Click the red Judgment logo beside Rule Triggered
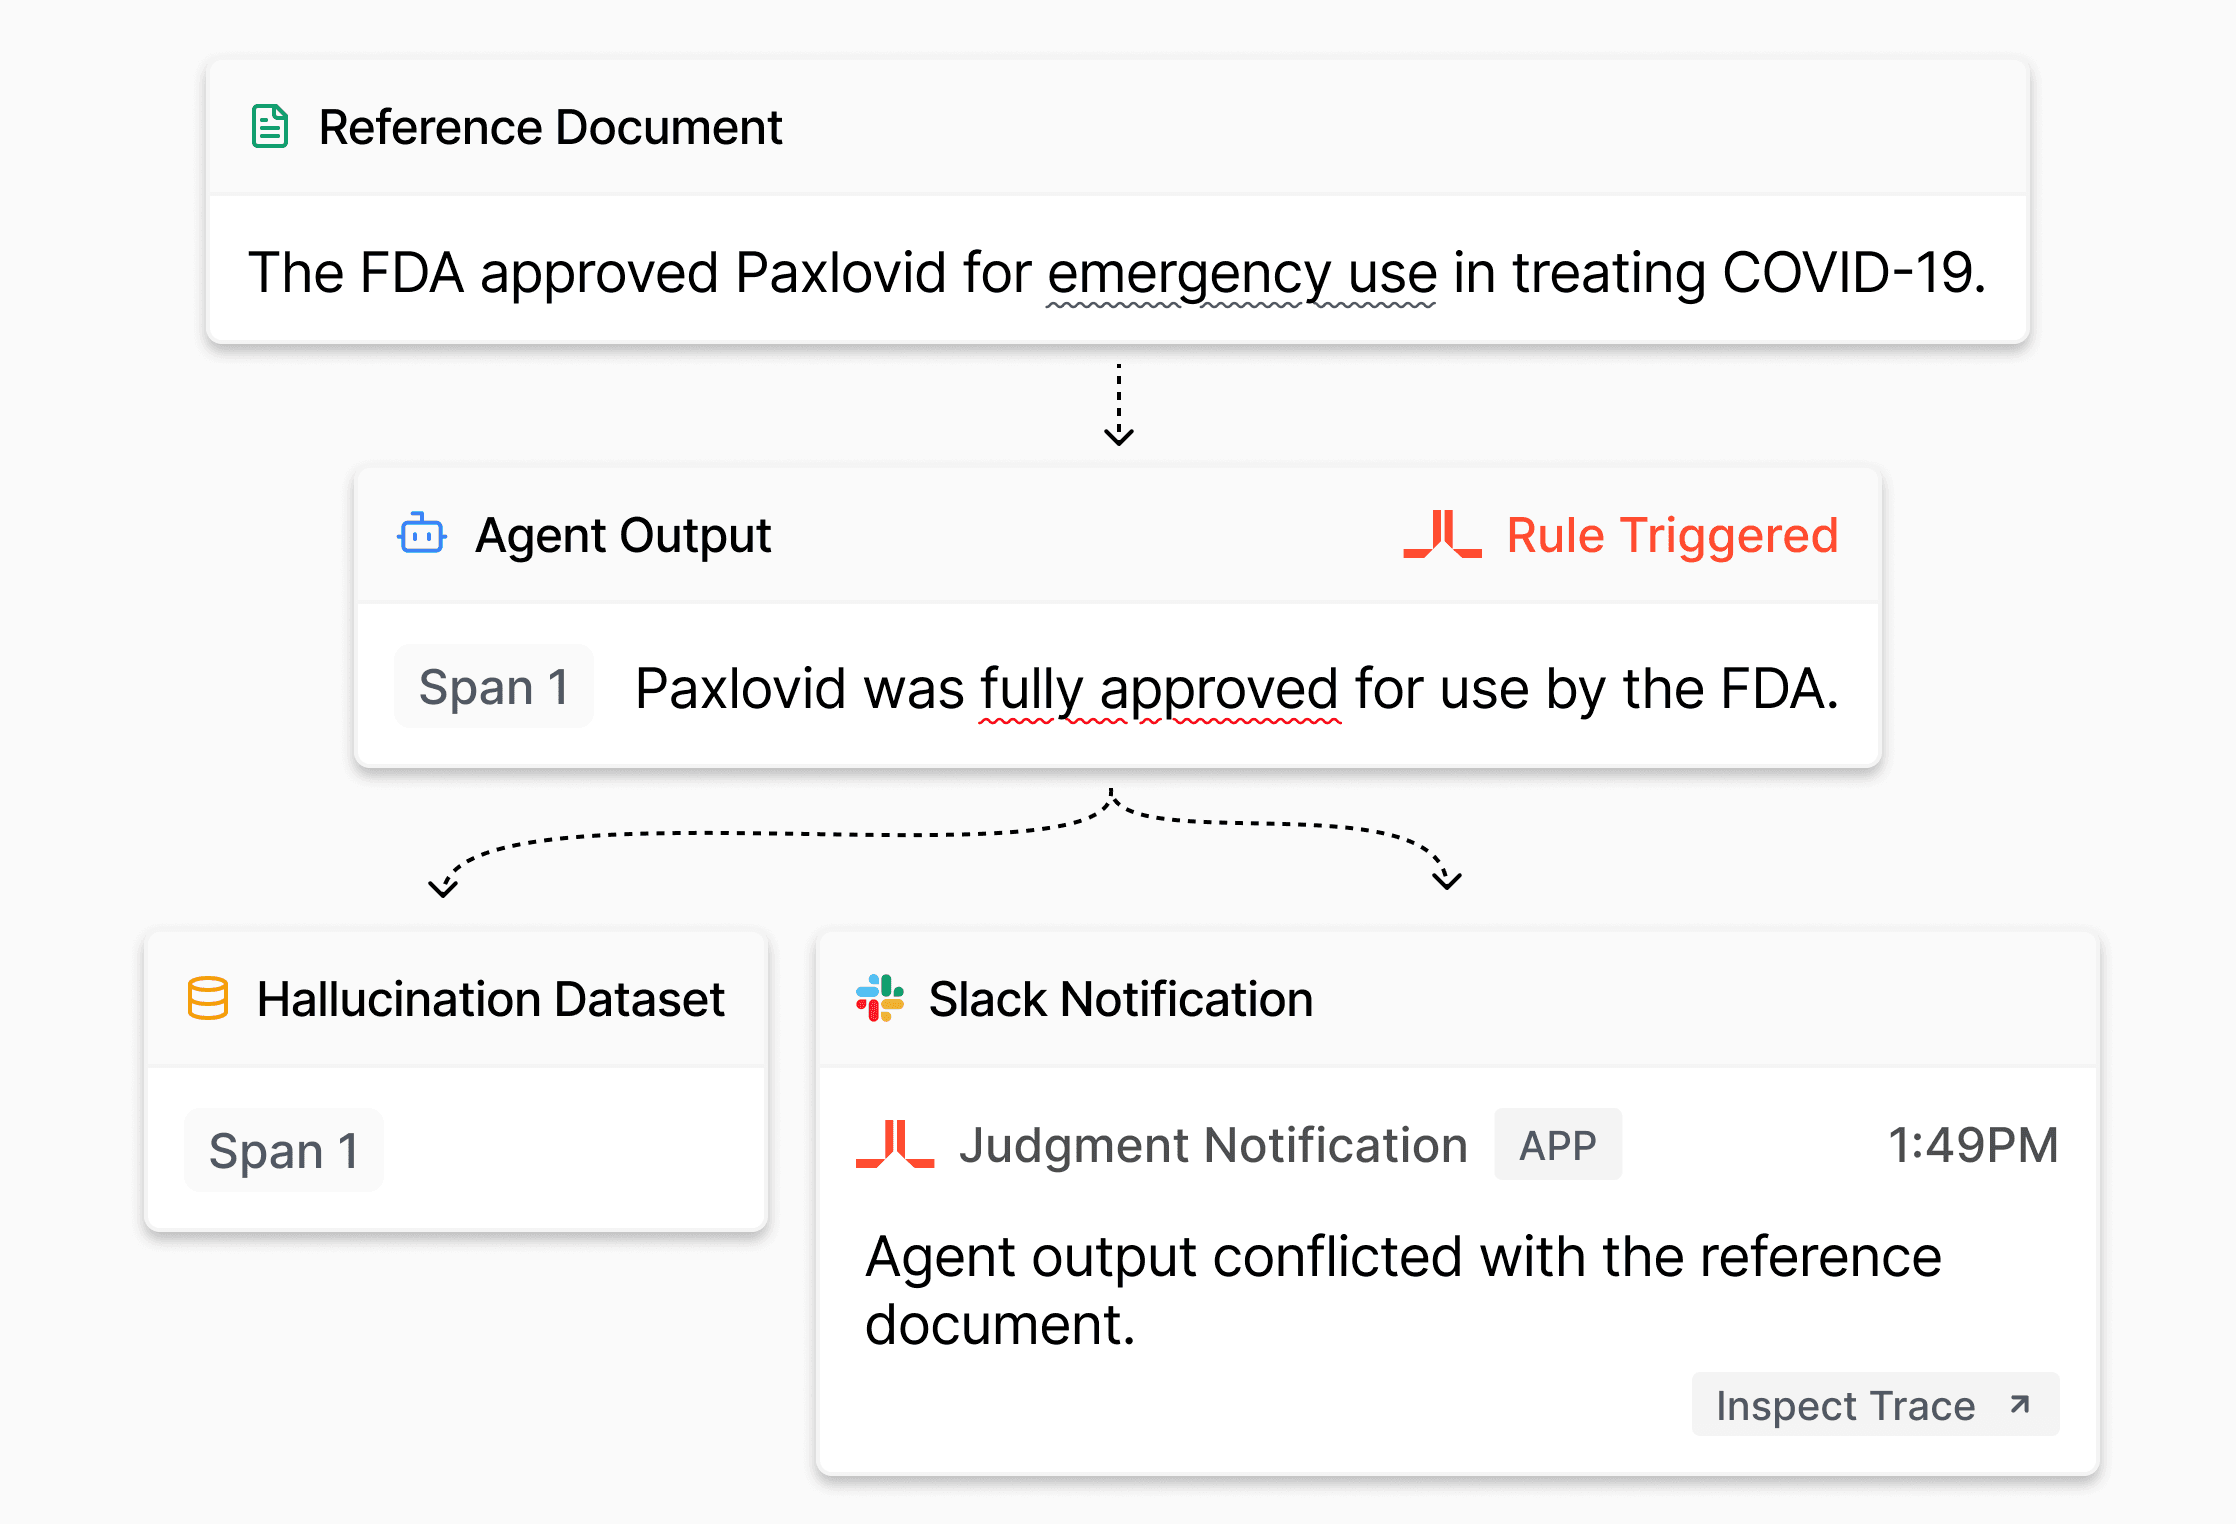The image size is (2236, 1524). 1442,534
